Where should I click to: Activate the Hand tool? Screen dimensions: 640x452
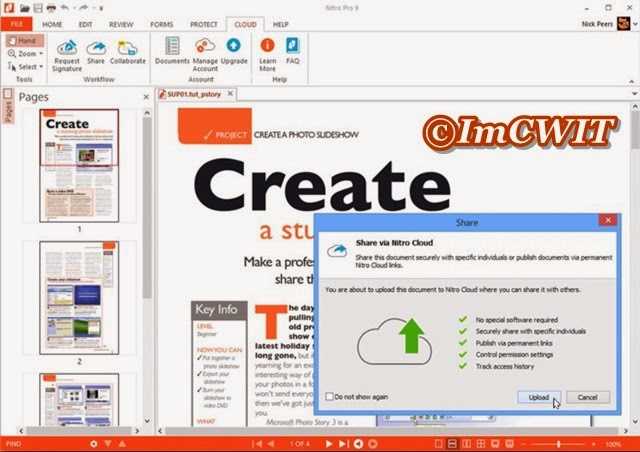(24, 40)
